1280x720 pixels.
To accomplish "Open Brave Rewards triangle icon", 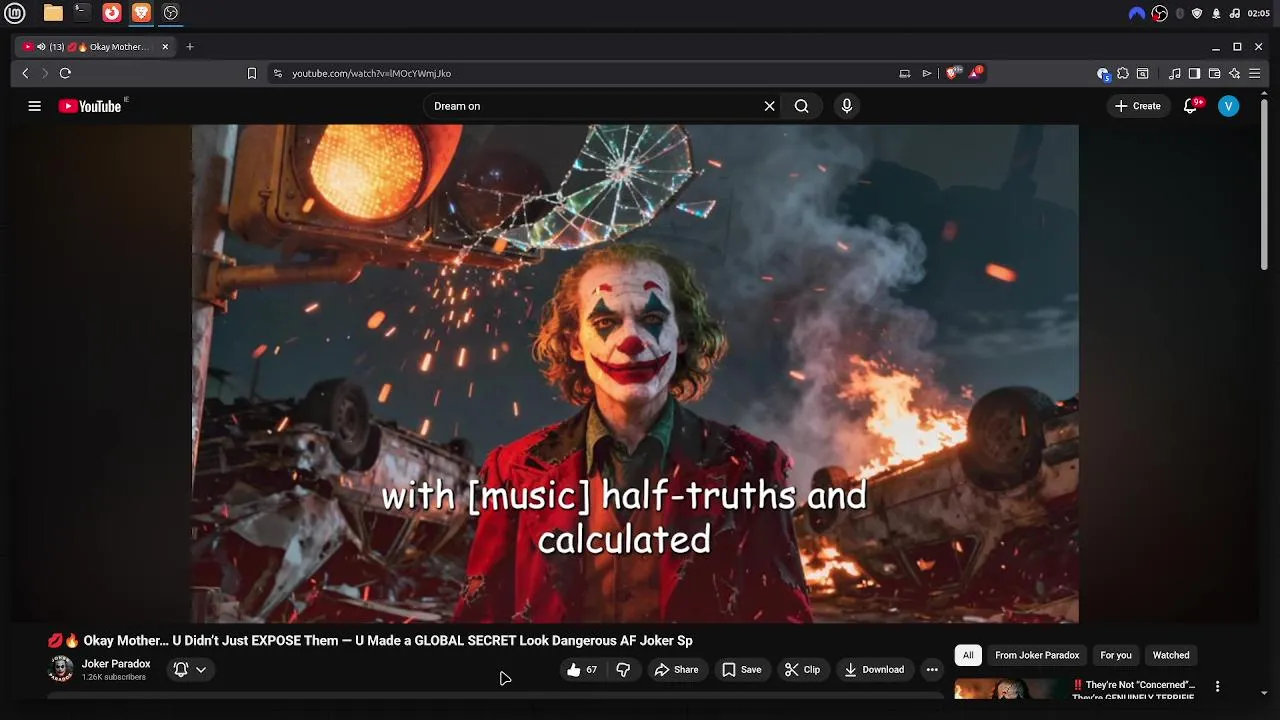I will tap(975, 73).
